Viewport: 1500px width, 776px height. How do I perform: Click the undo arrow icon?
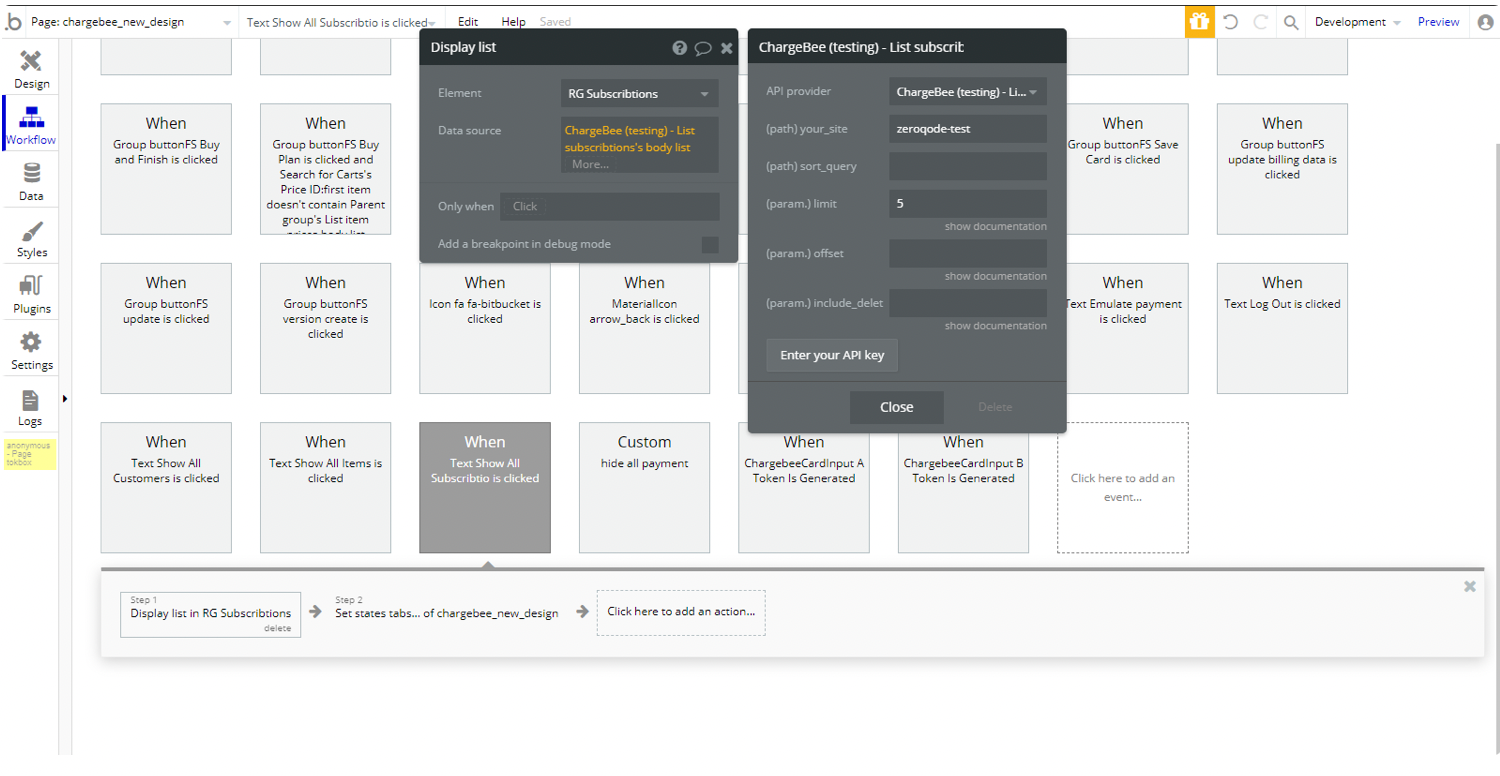pyautogui.click(x=1231, y=22)
